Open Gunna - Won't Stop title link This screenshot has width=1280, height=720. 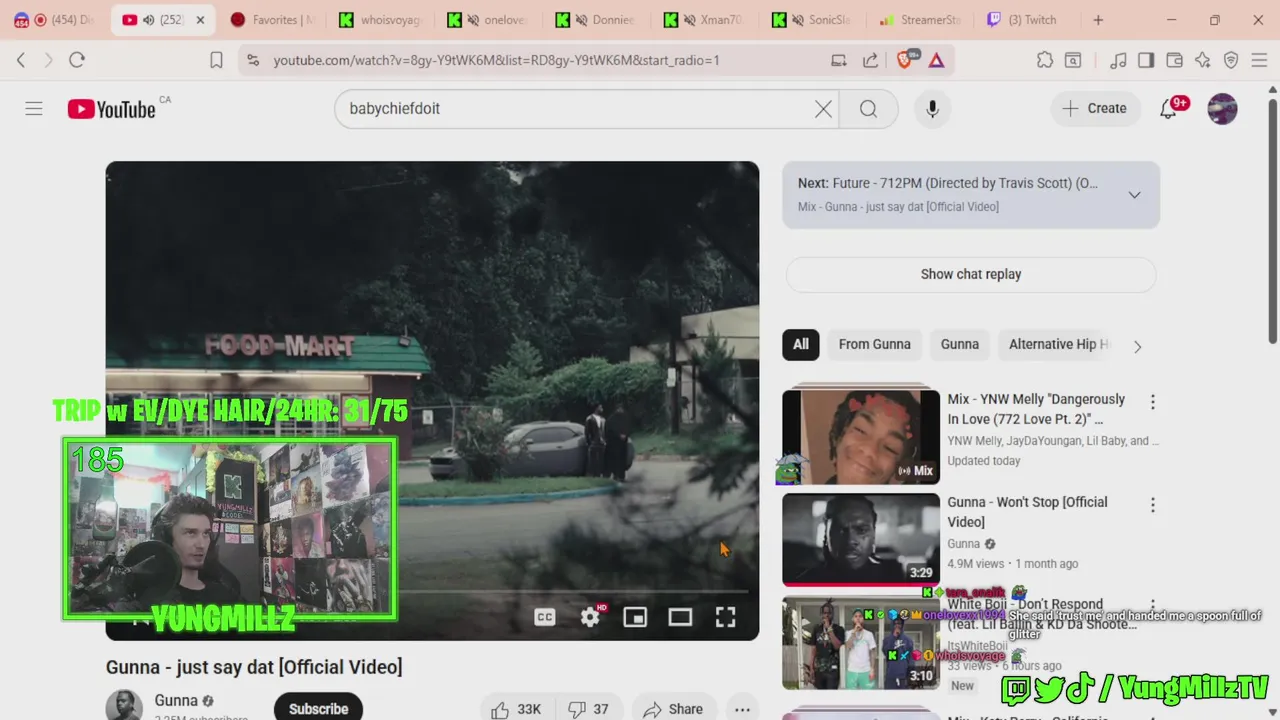[1028, 512]
